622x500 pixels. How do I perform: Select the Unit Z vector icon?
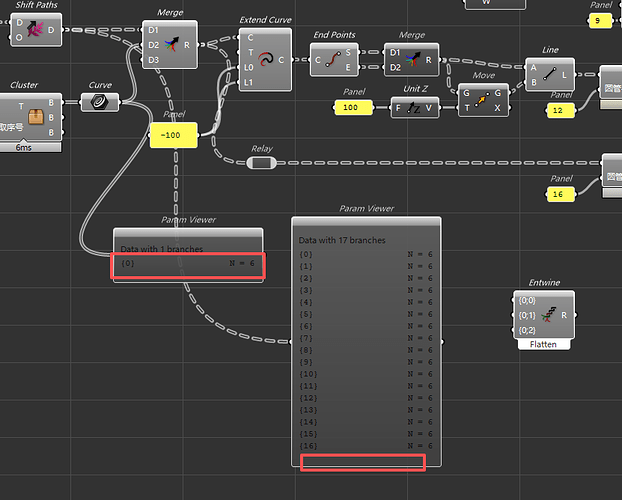(x=411, y=107)
